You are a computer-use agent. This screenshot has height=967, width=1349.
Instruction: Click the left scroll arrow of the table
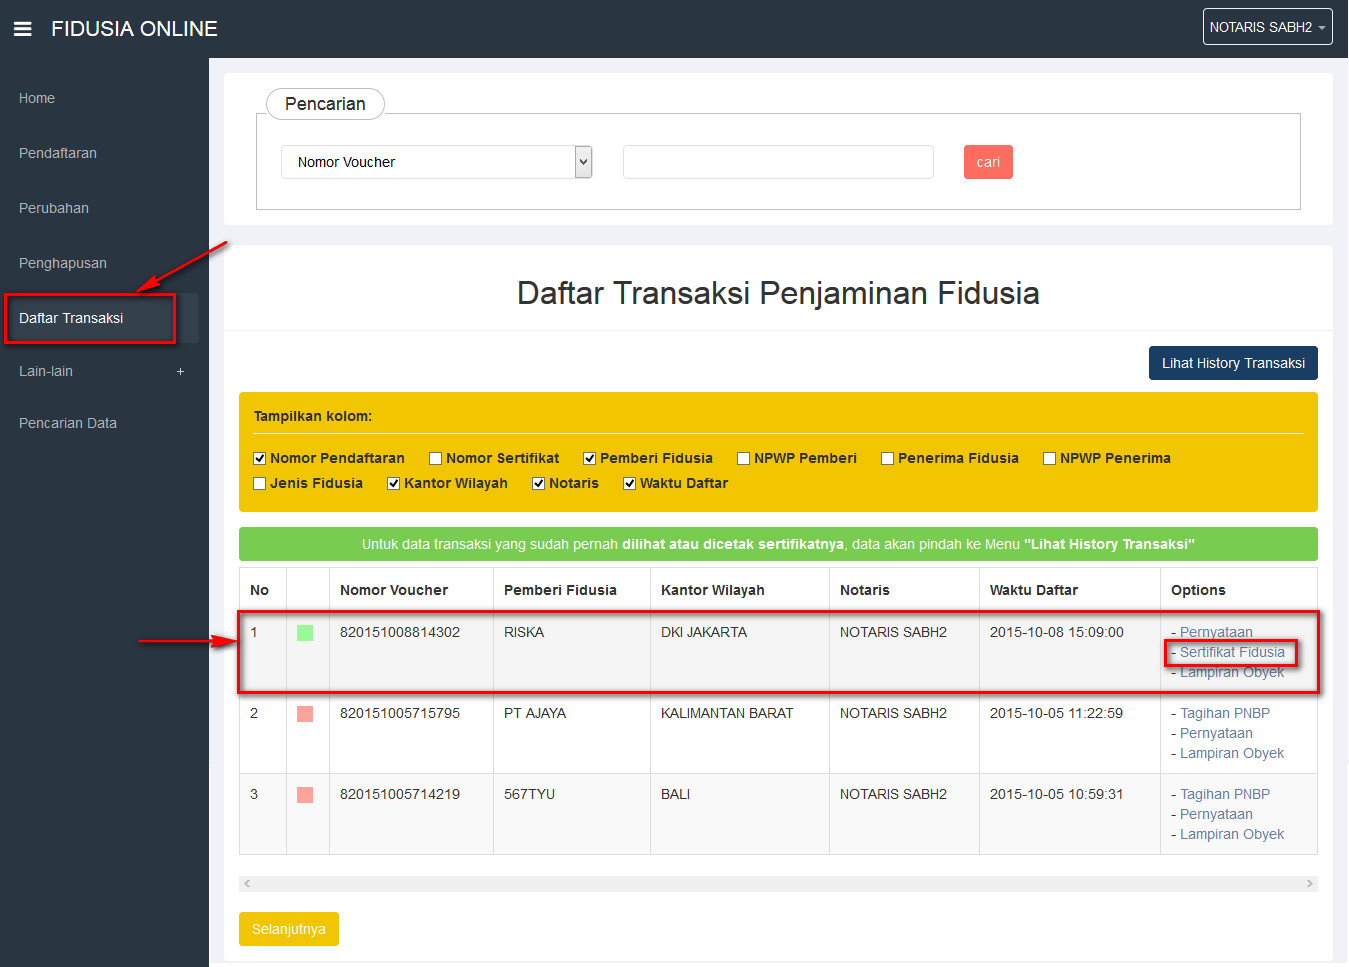tap(247, 884)
